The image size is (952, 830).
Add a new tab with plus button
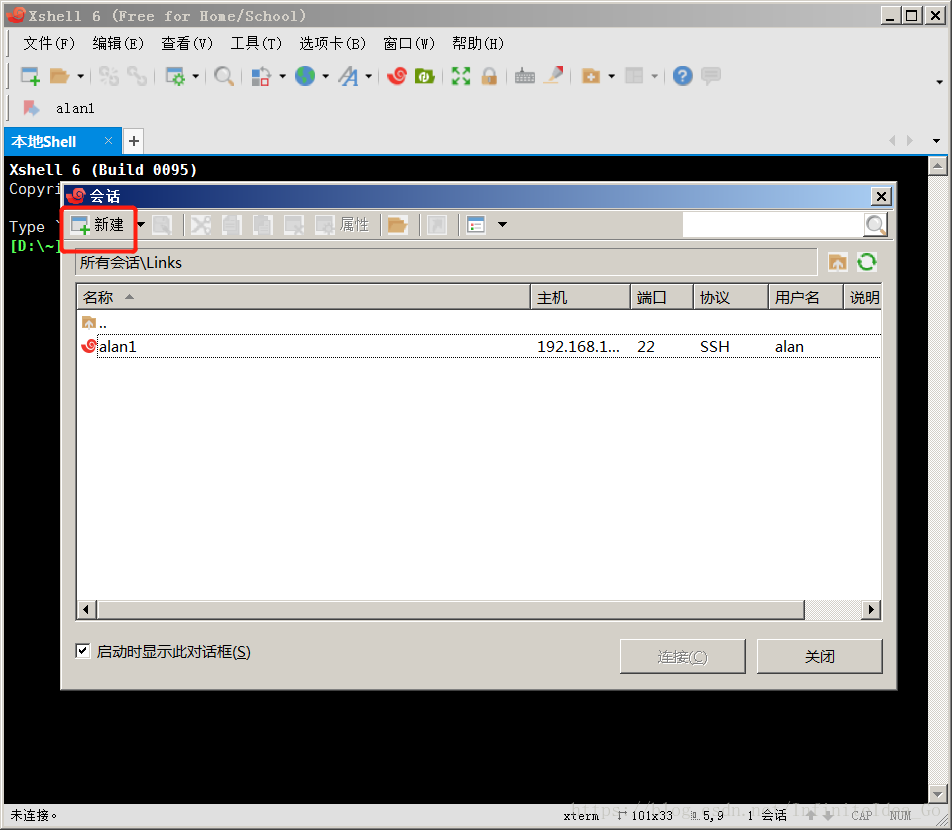[134, 141]
